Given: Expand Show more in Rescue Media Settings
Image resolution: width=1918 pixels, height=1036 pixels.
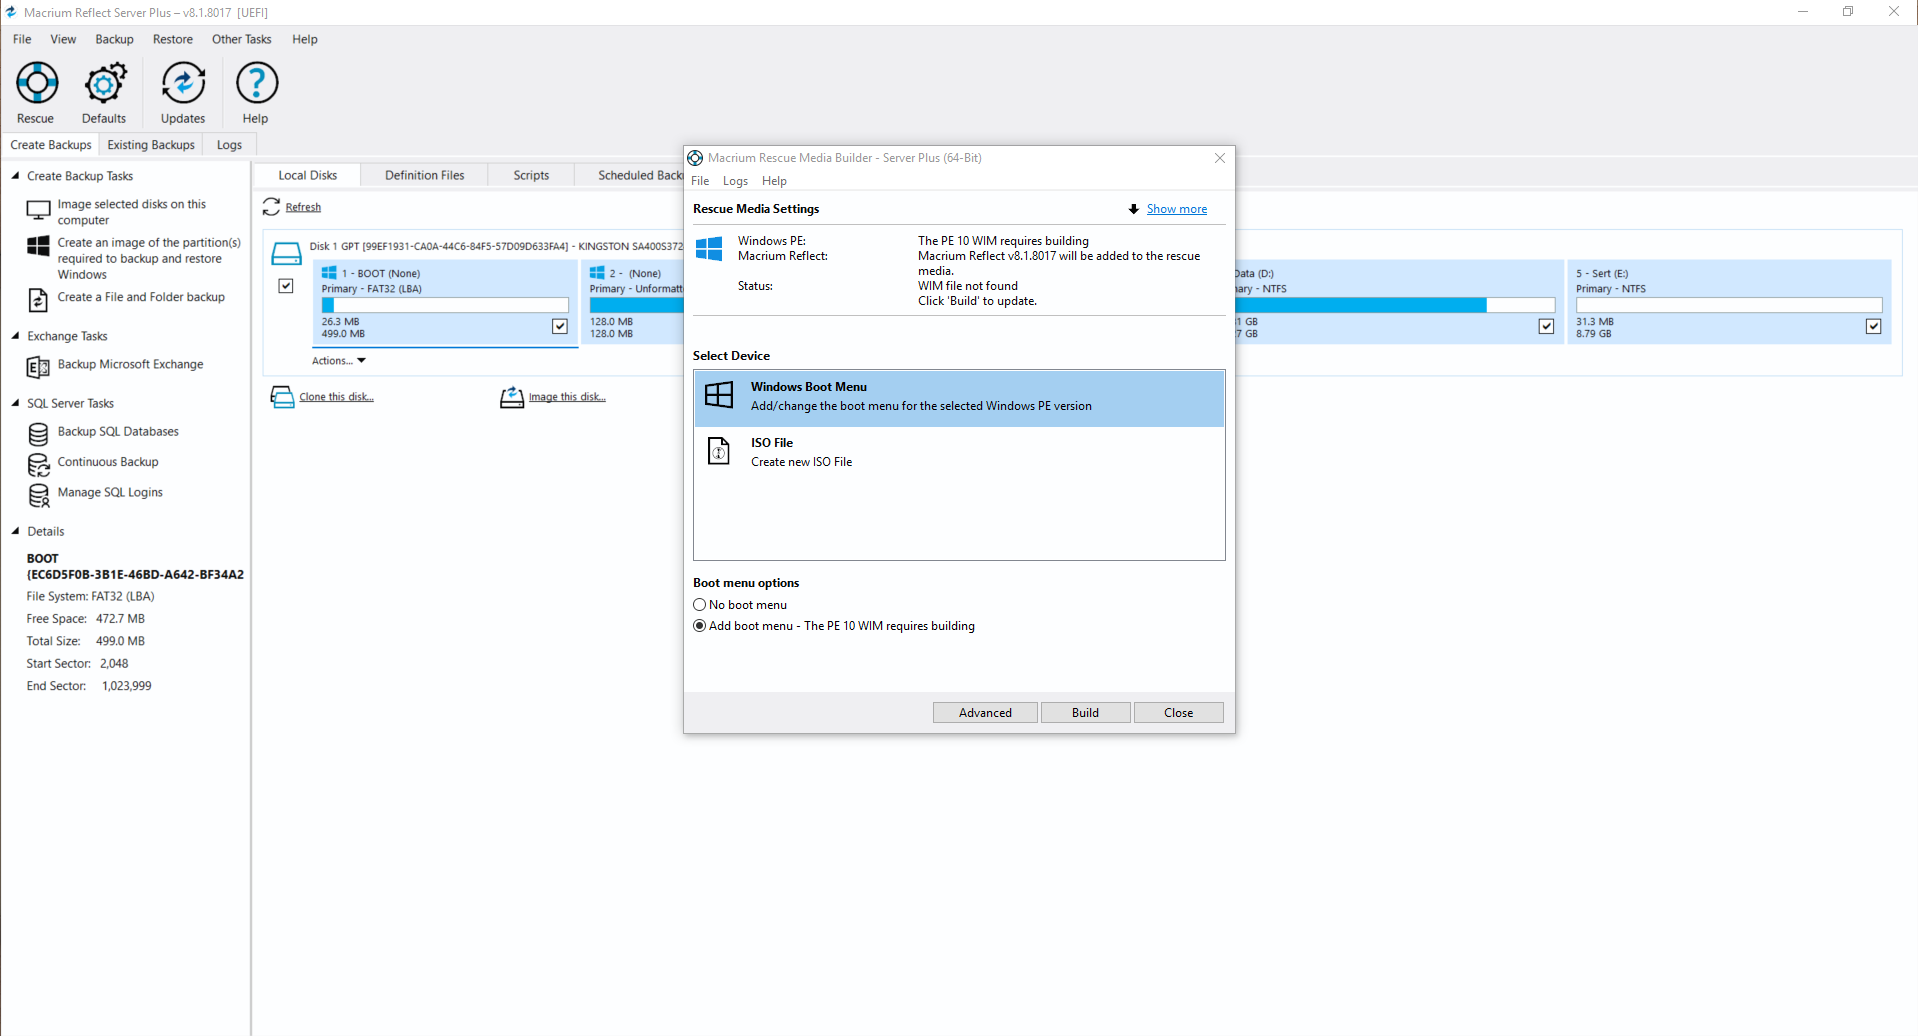Looking at the screenshot, I should coord(1176,209).
